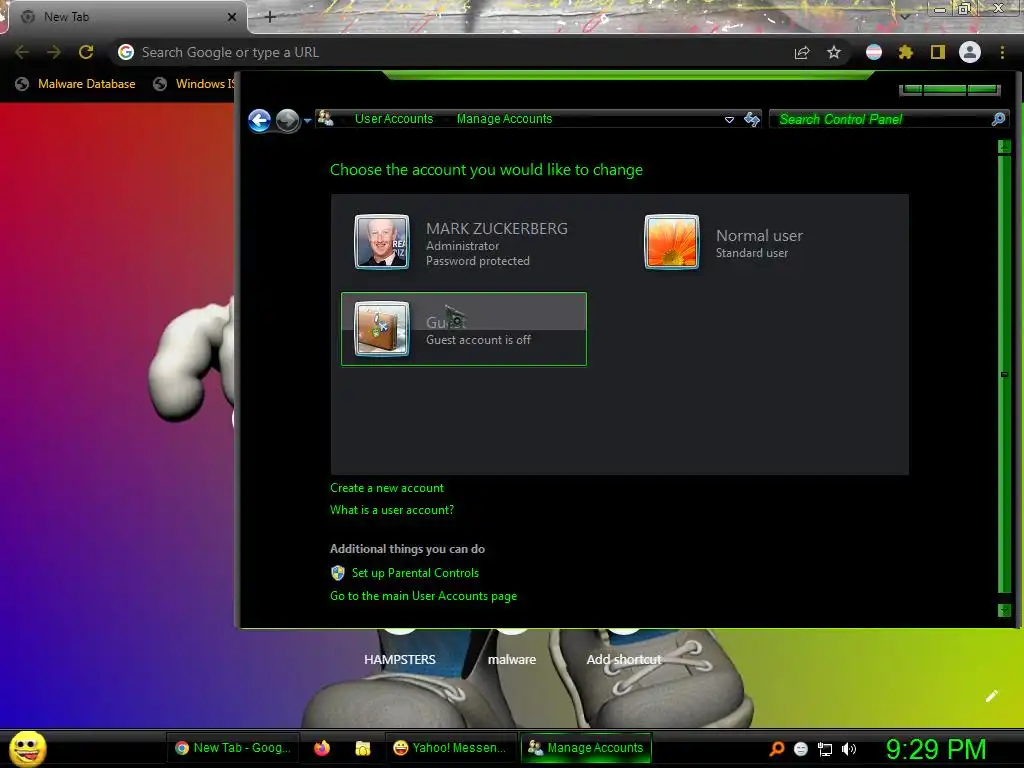Screen dimensions: 1024x768
Task: Click Chrome forward navigation arrow
Action: (54, 52)
